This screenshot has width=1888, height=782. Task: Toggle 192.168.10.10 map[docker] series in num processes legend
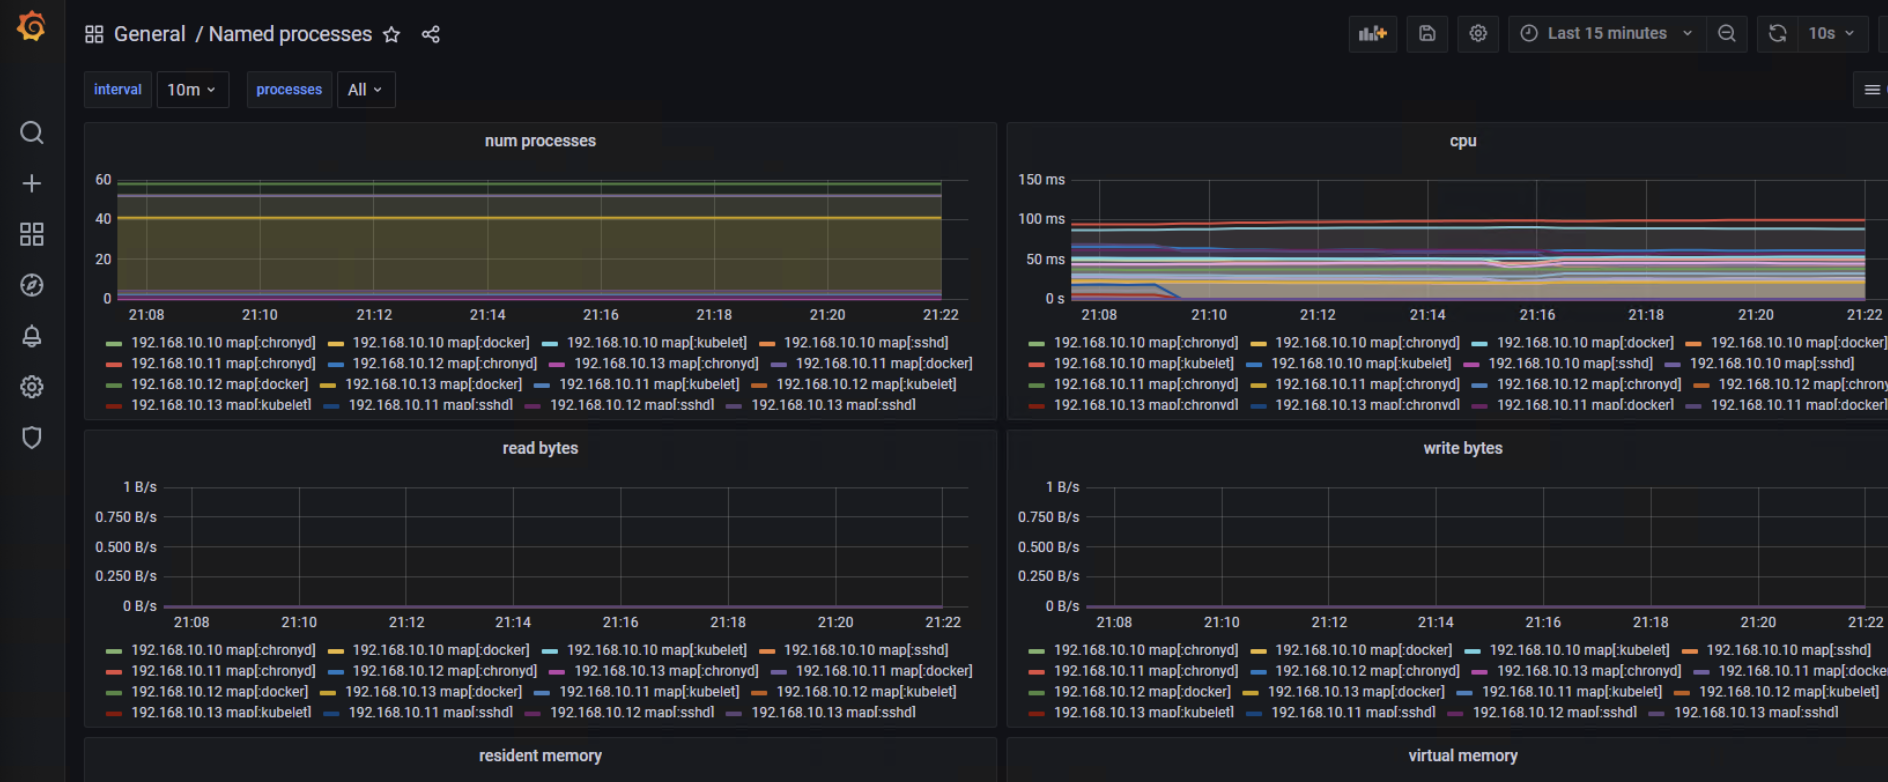(x=440, y=343)
